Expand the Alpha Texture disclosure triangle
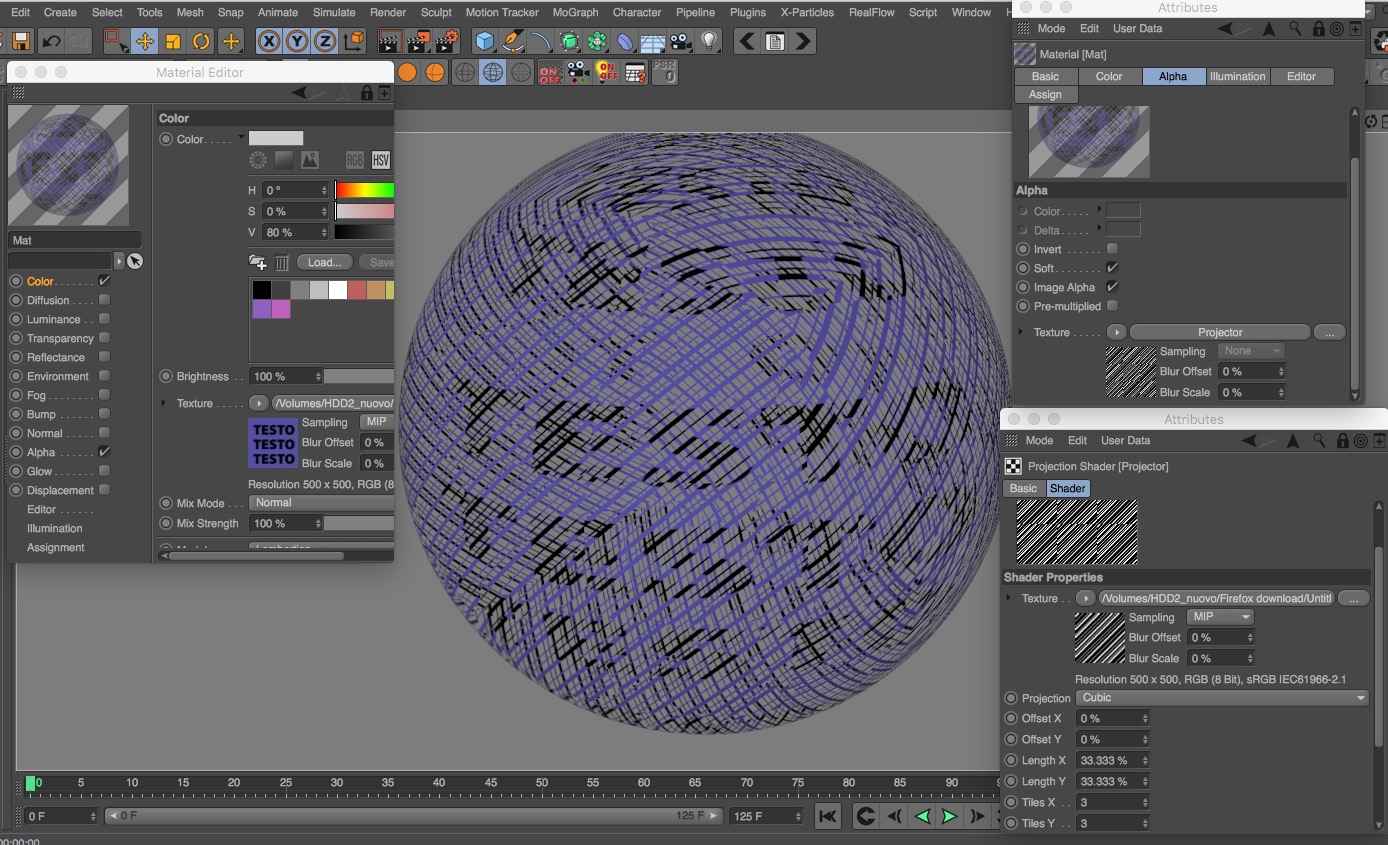 pyautogui.click(x=1021, y=332)
